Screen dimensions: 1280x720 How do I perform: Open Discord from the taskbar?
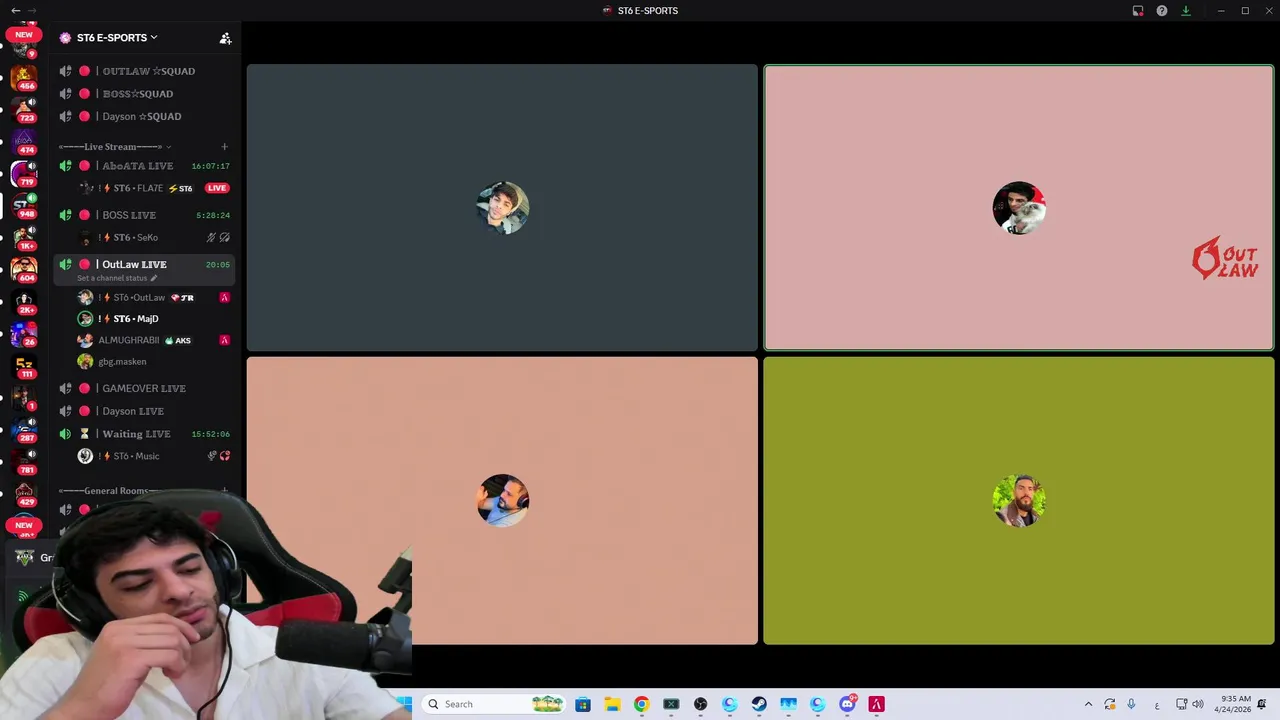848,704
